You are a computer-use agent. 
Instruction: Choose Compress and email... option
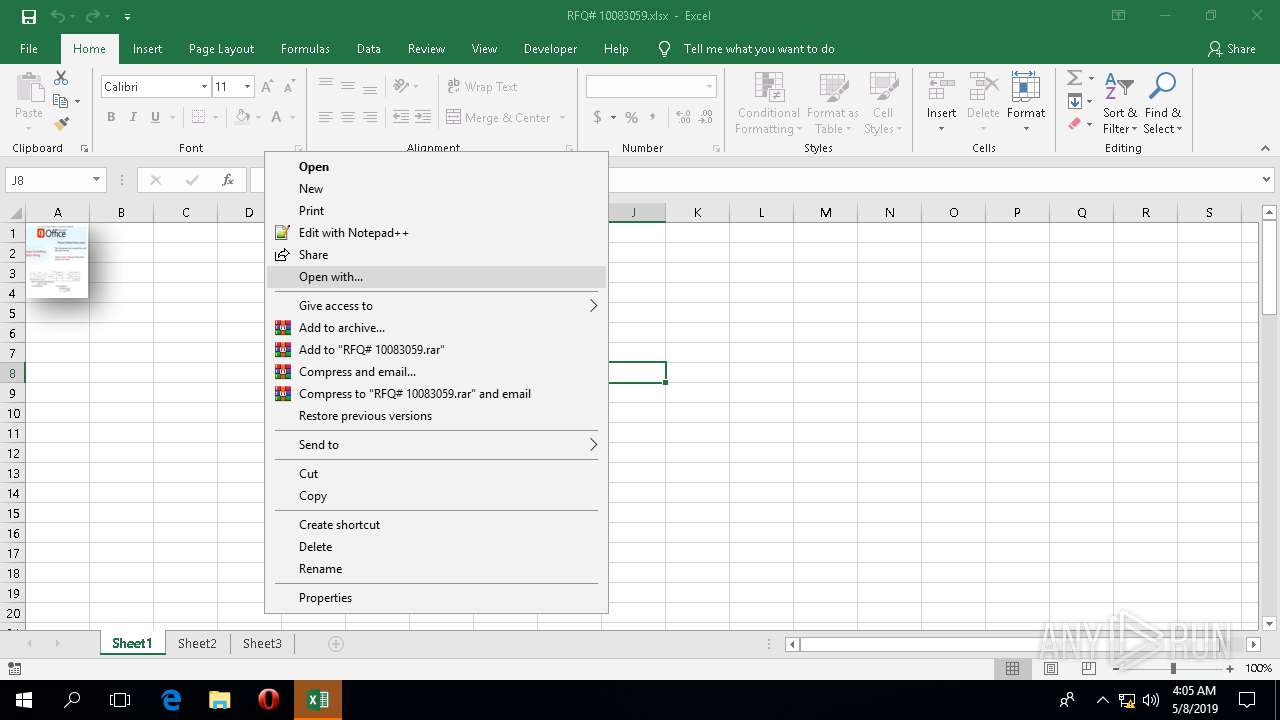point(436,372)
